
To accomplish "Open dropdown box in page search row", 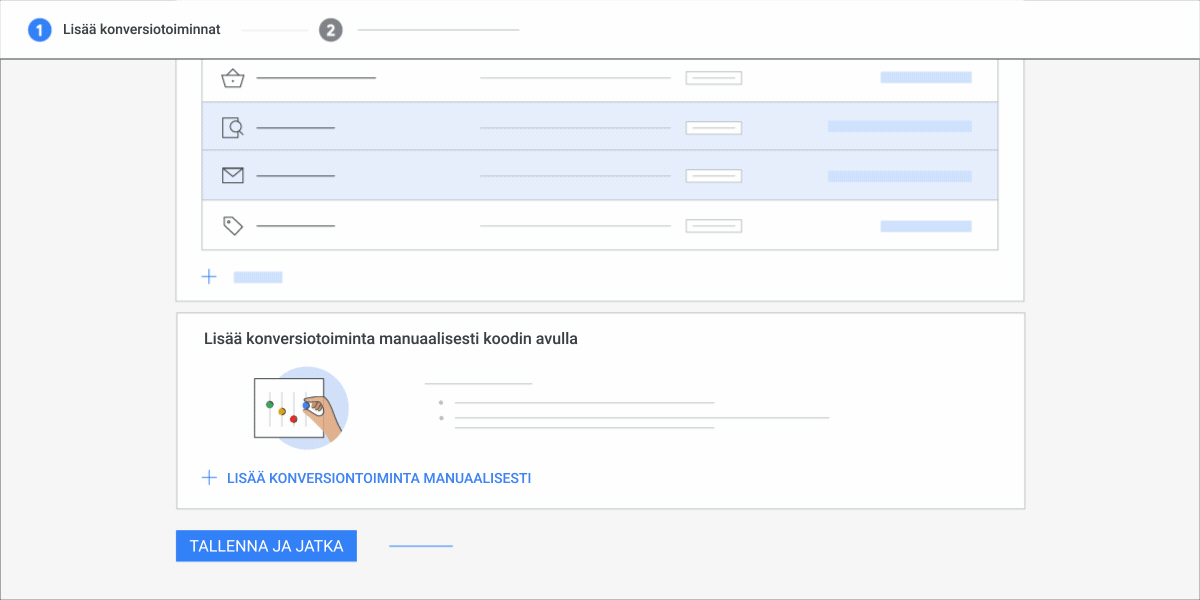I will [713, 127].
